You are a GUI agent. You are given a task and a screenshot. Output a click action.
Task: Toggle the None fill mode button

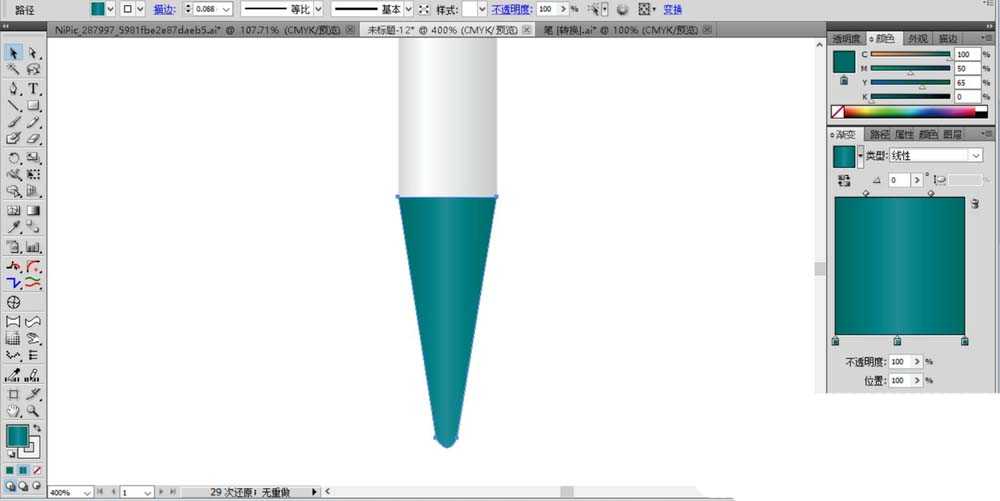pos(37,470)
